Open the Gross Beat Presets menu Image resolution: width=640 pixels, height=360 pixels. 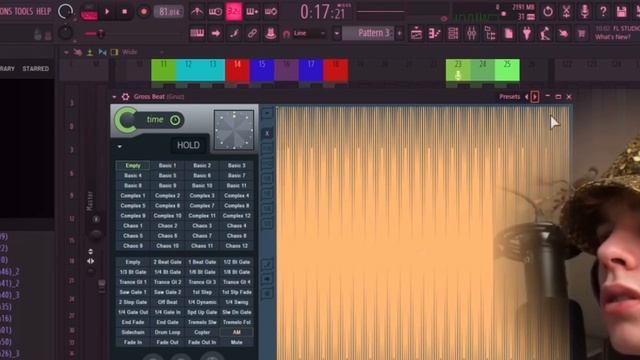coord(509,97)
